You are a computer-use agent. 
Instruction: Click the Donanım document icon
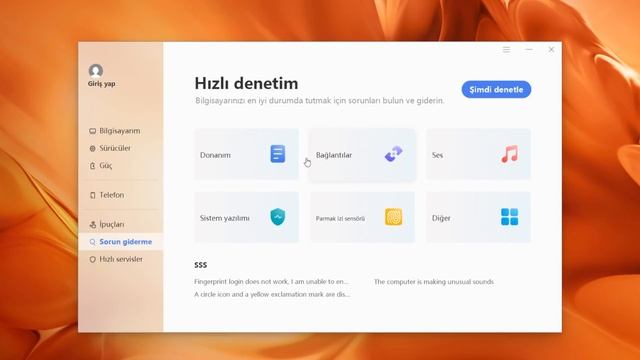pos(278,154)
